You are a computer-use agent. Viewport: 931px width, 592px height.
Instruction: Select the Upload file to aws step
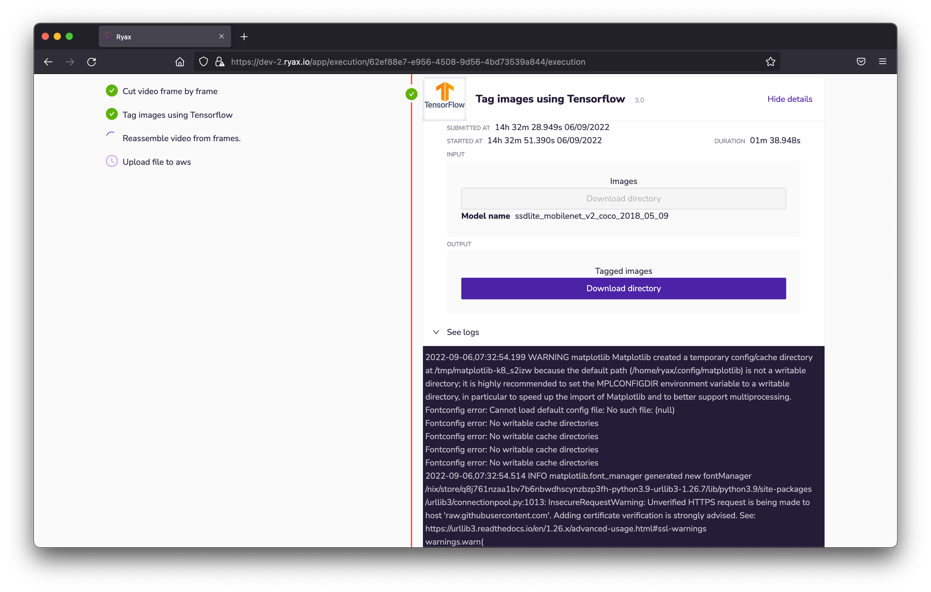(x=157, y=162)
